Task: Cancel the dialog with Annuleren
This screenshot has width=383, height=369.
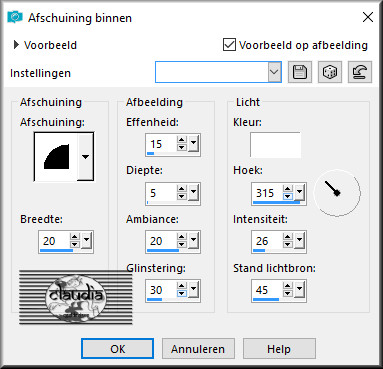Action: tap(198, 349)
